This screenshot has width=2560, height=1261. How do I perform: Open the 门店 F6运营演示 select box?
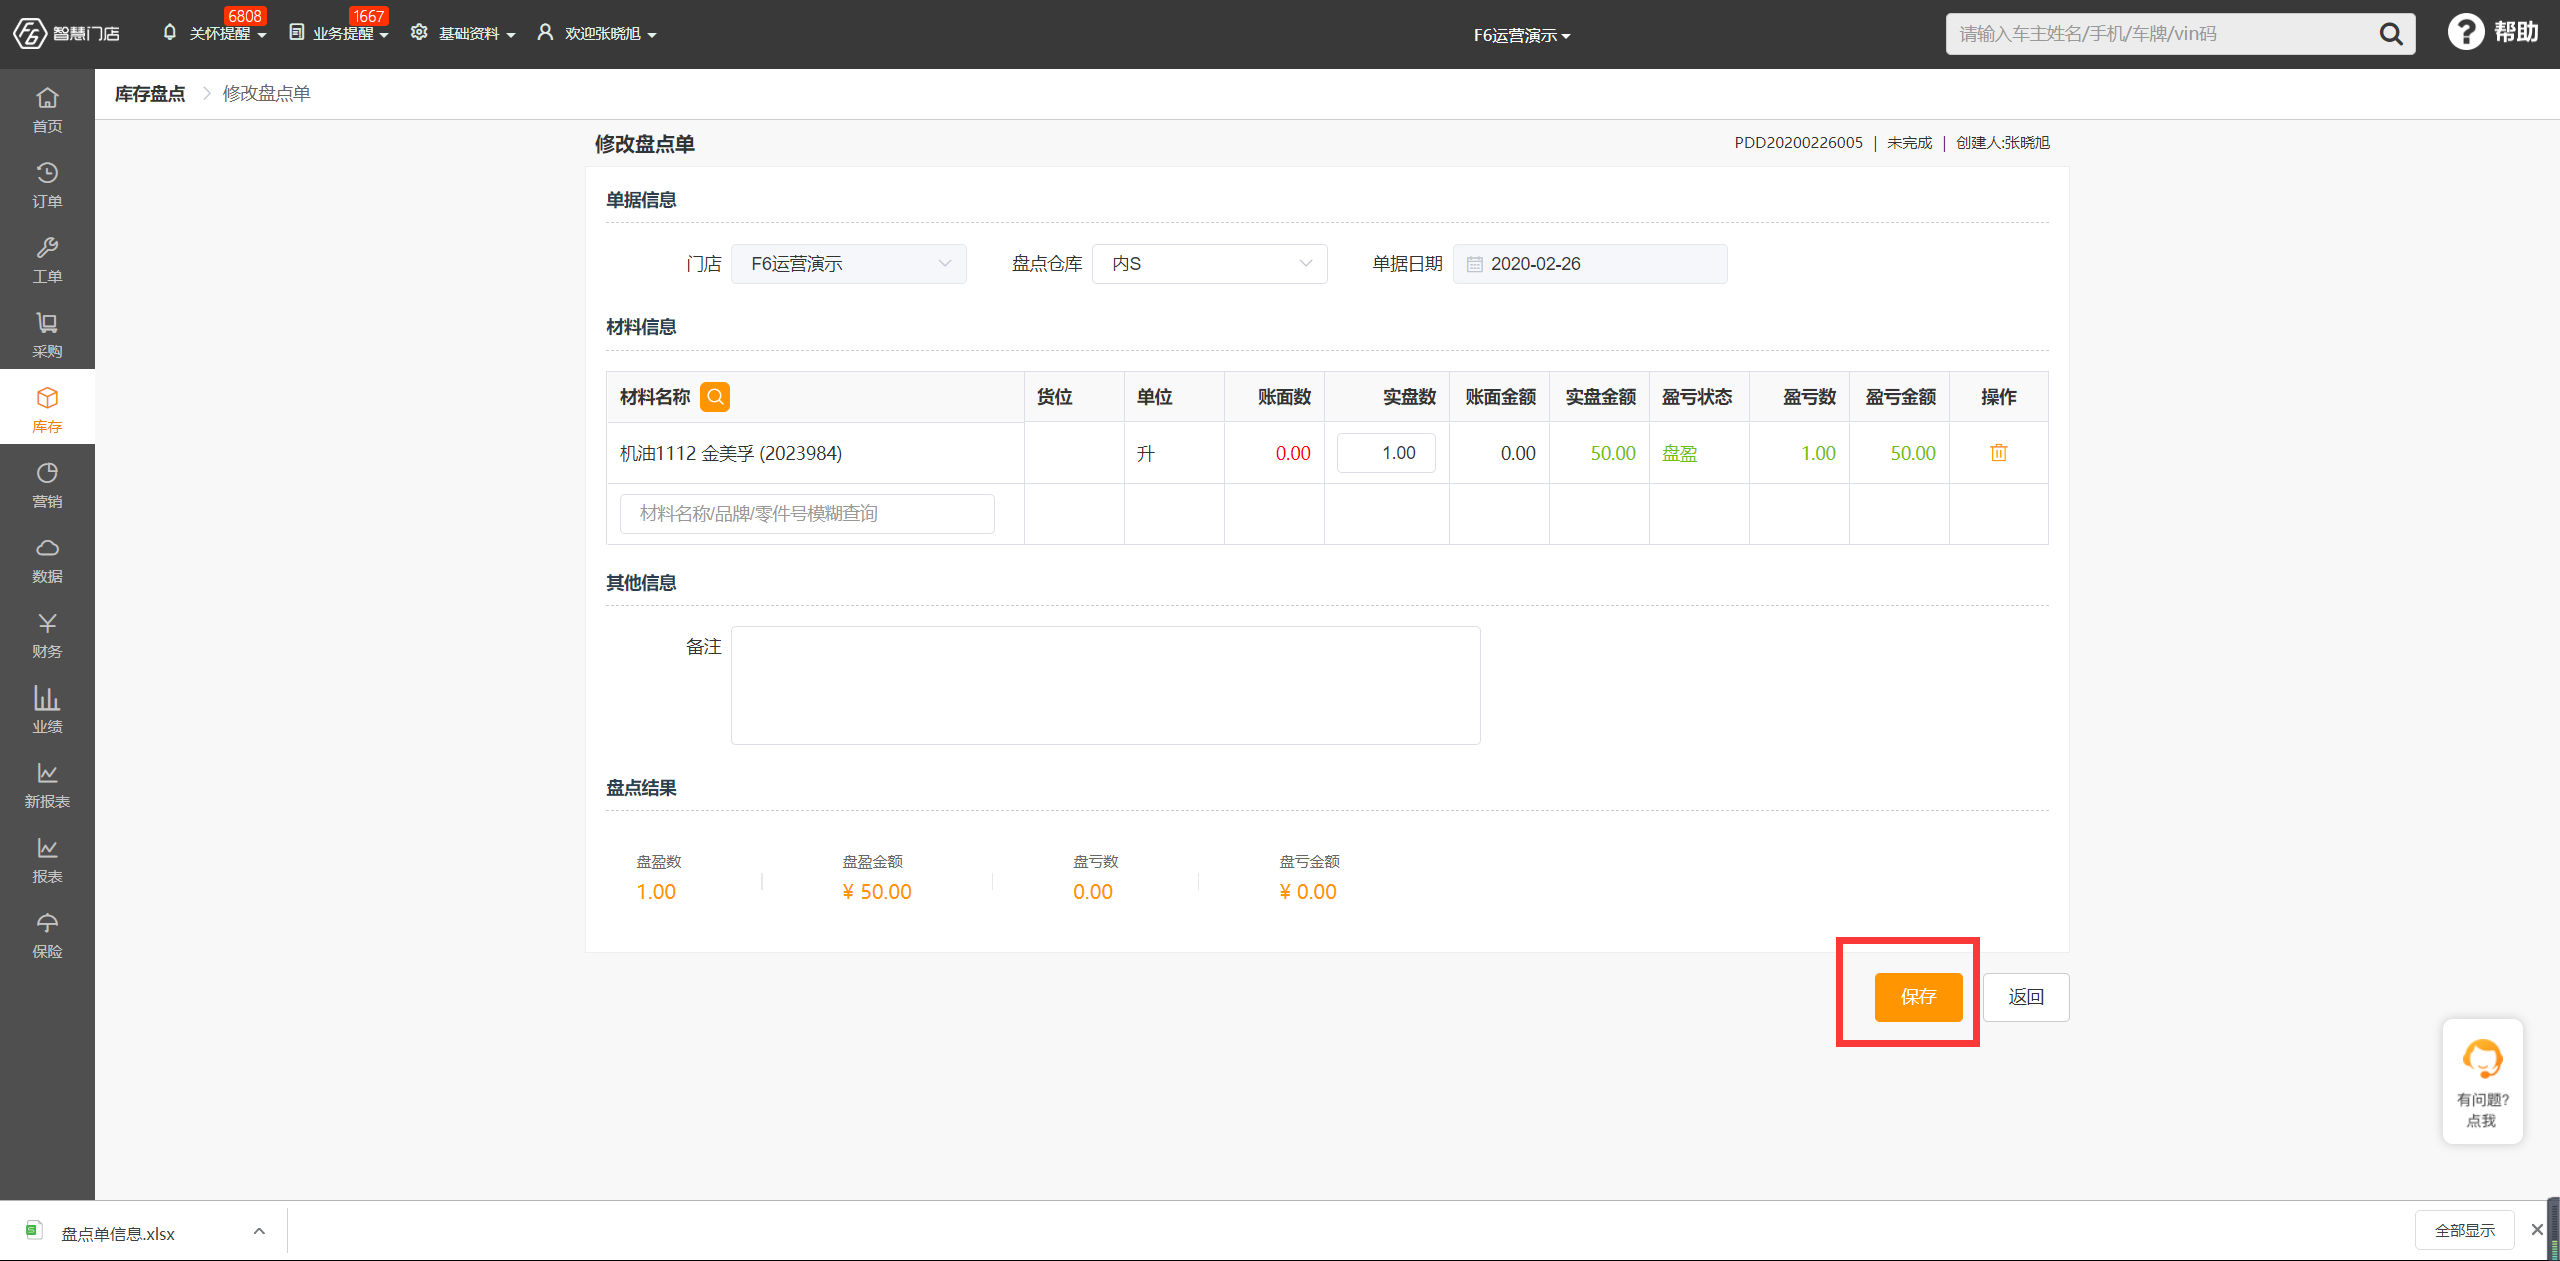(848, 264)
